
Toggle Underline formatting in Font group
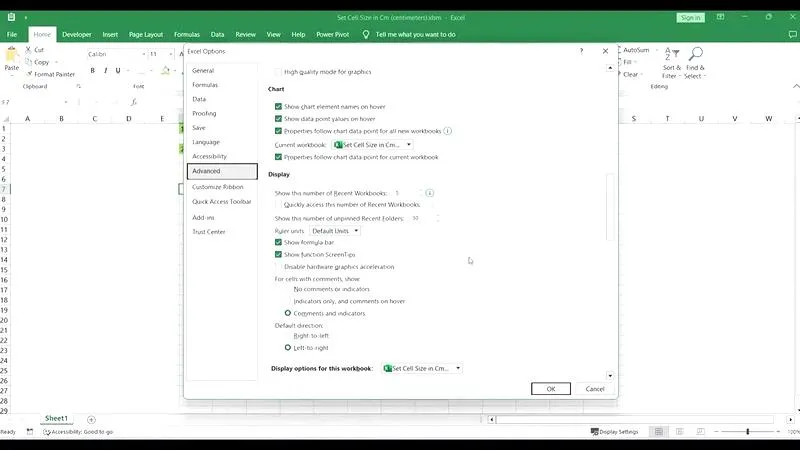point(118,70)
